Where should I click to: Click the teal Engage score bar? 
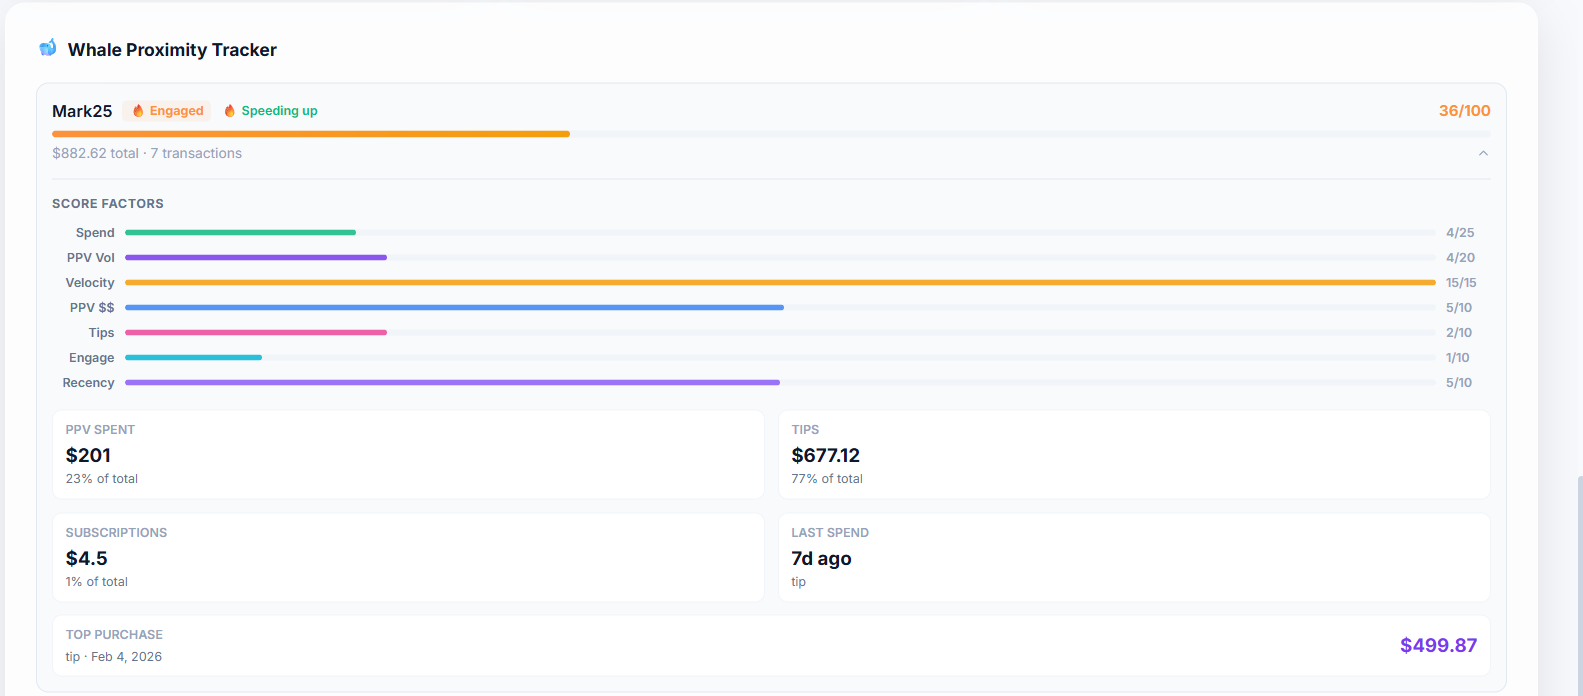click(x=193, y=358)
